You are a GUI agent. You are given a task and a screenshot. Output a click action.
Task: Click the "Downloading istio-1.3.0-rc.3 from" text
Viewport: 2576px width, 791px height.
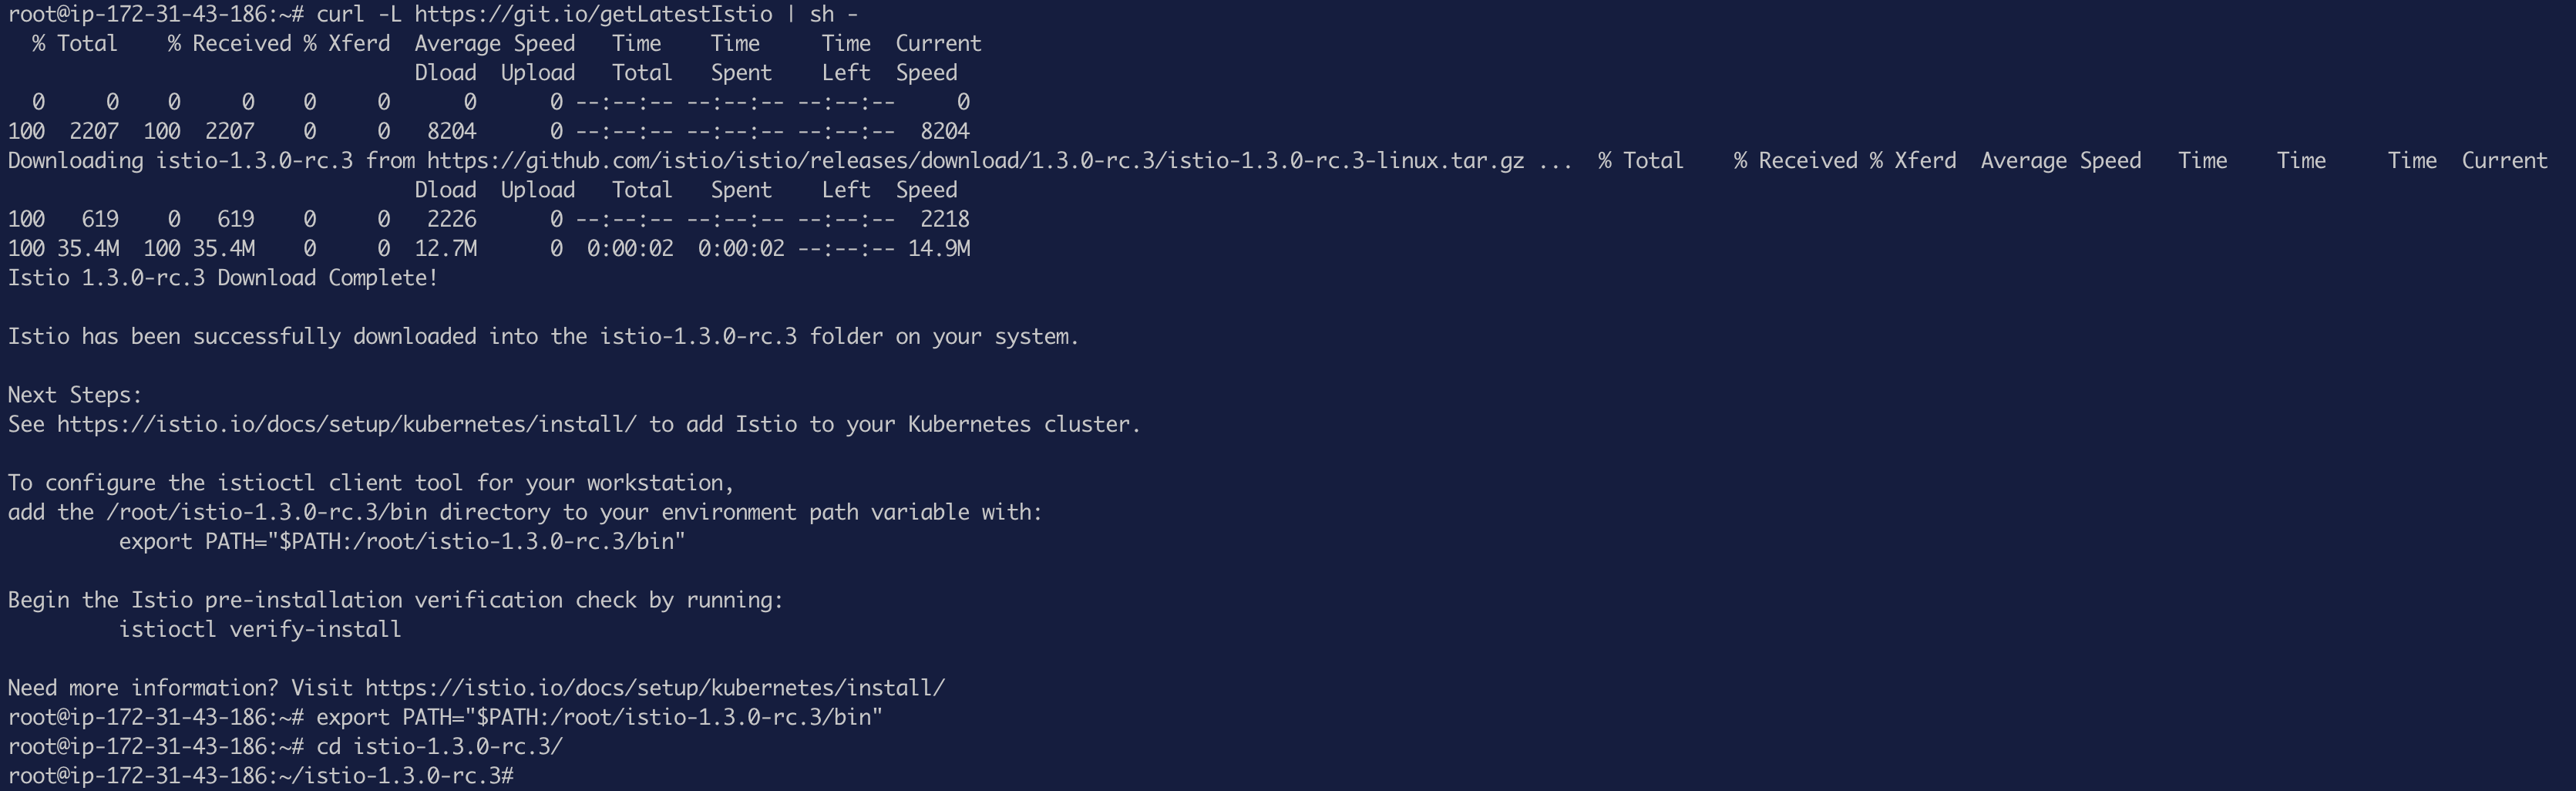tap(211, 161)
